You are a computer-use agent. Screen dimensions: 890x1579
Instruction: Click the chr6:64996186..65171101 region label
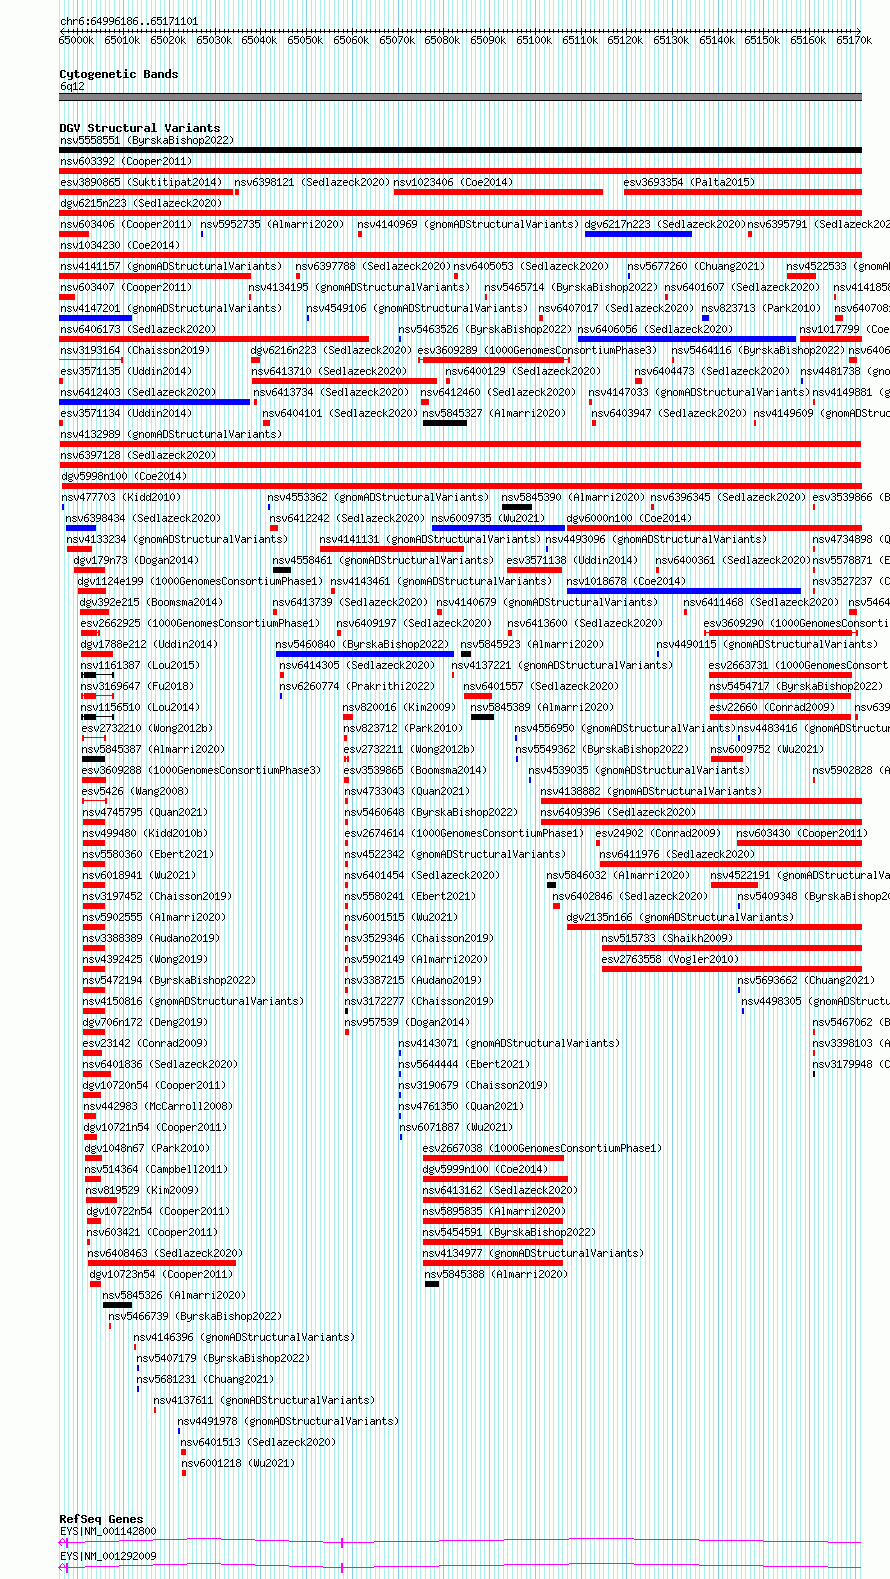[128, 21]
